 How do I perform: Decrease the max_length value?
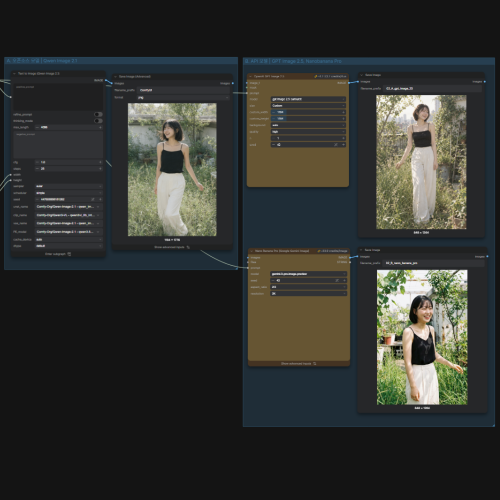[37, 127]
